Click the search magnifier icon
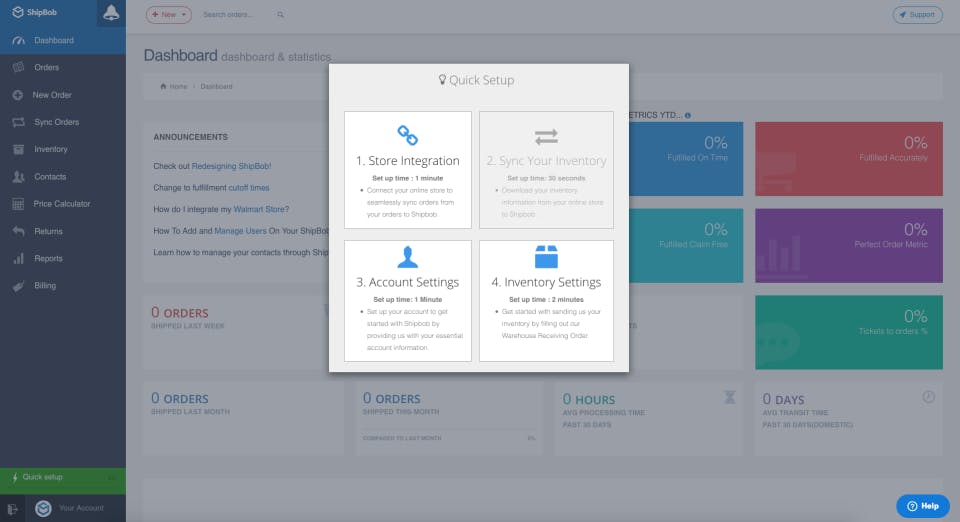 click(x=280, y=15)
